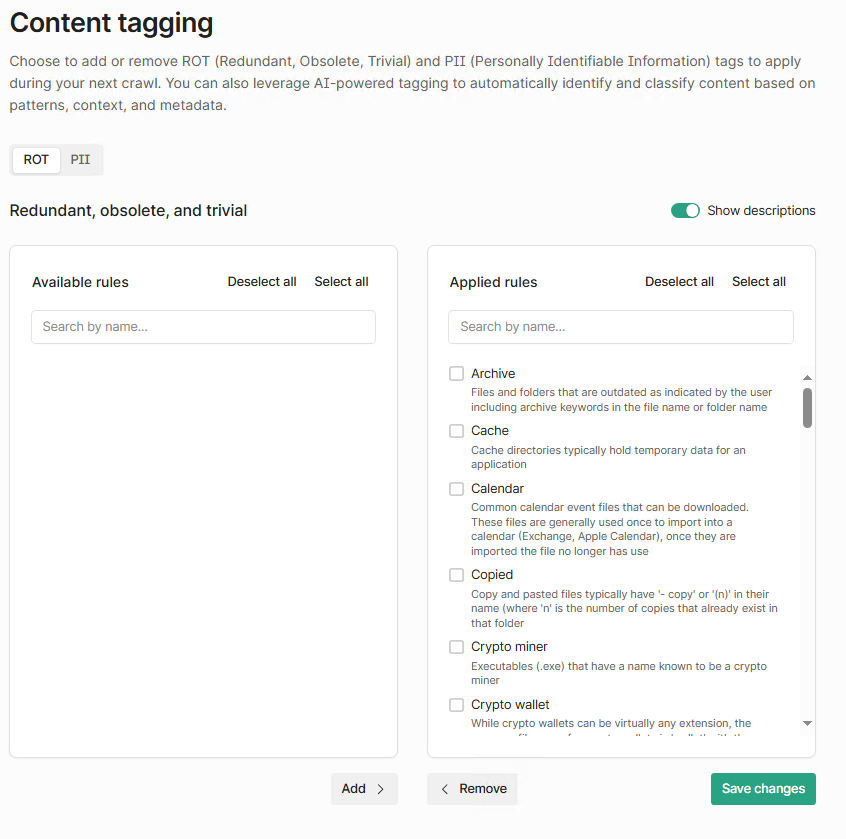
Task: Click Deselect all in Available rules
Action: click(x=262, y=282)
